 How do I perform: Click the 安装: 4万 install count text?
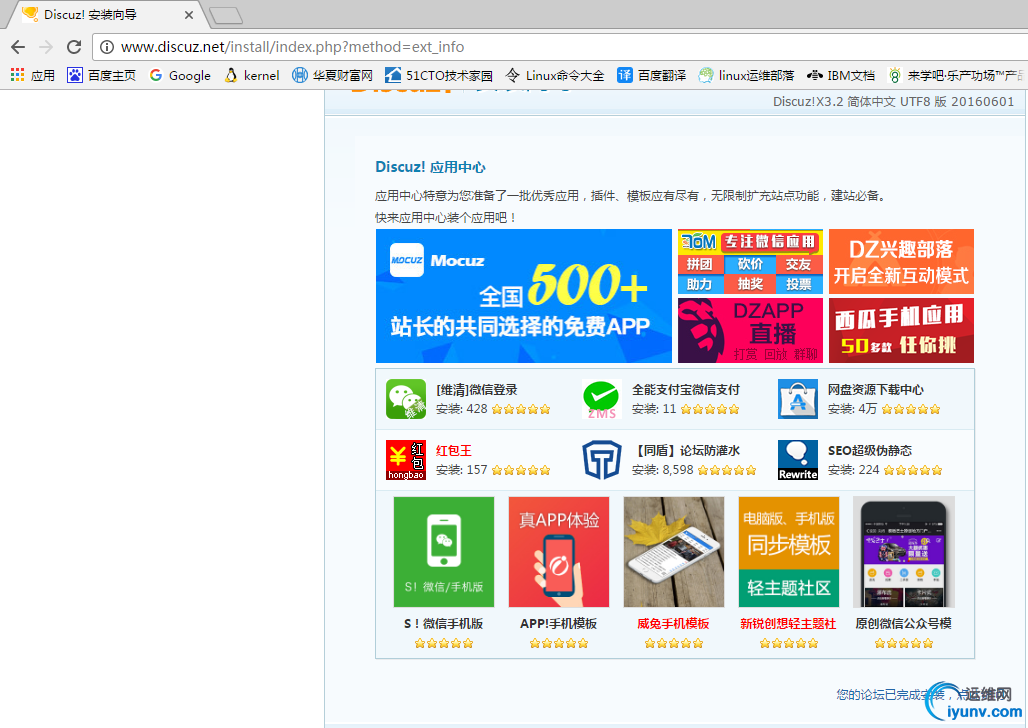pyautogui.click(x=852, y=409)
